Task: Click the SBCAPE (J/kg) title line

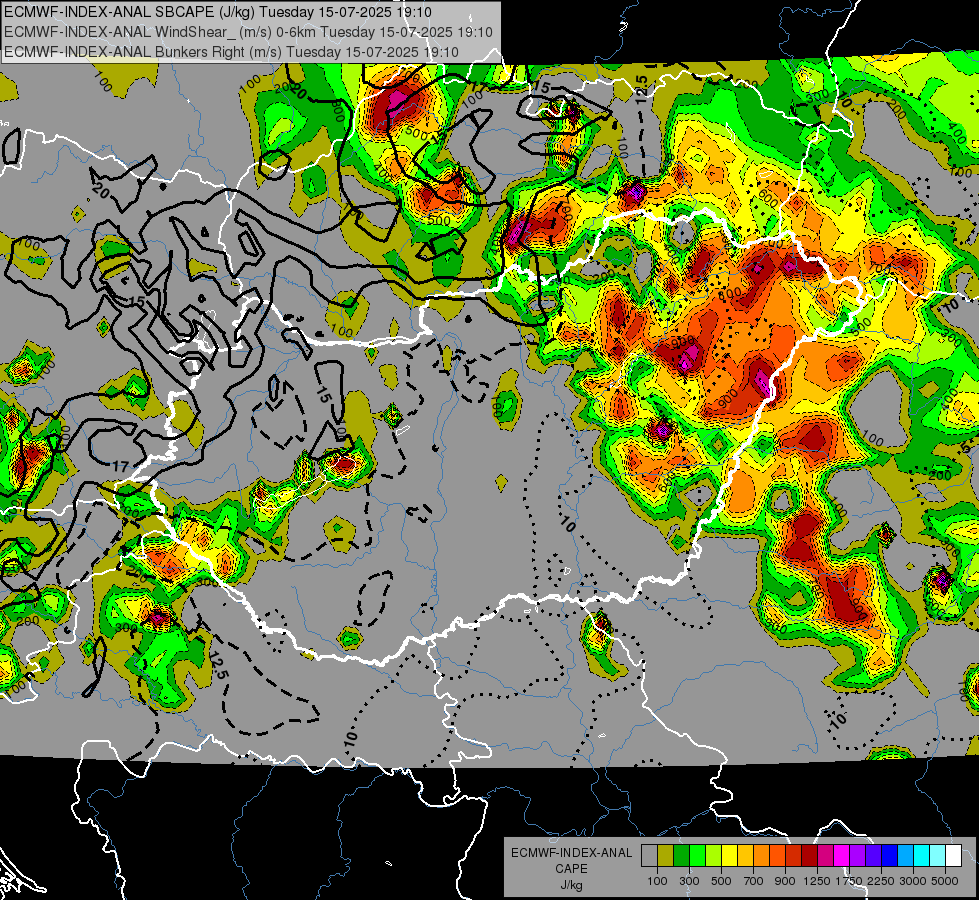Action: pyautogui.click(x=217, y=12)
